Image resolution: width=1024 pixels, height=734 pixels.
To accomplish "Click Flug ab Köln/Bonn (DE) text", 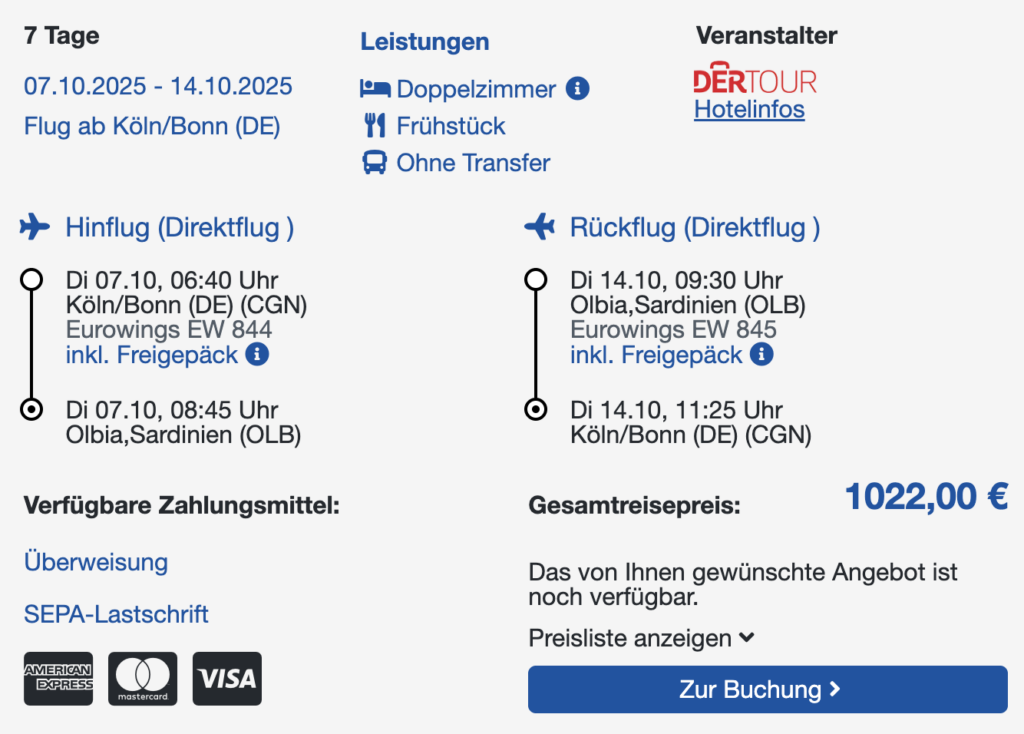I will point(152,126).
